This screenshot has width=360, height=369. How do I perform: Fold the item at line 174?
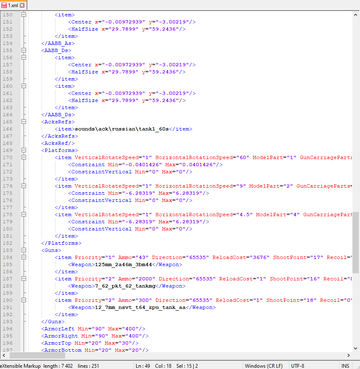[x=23, y=186]
